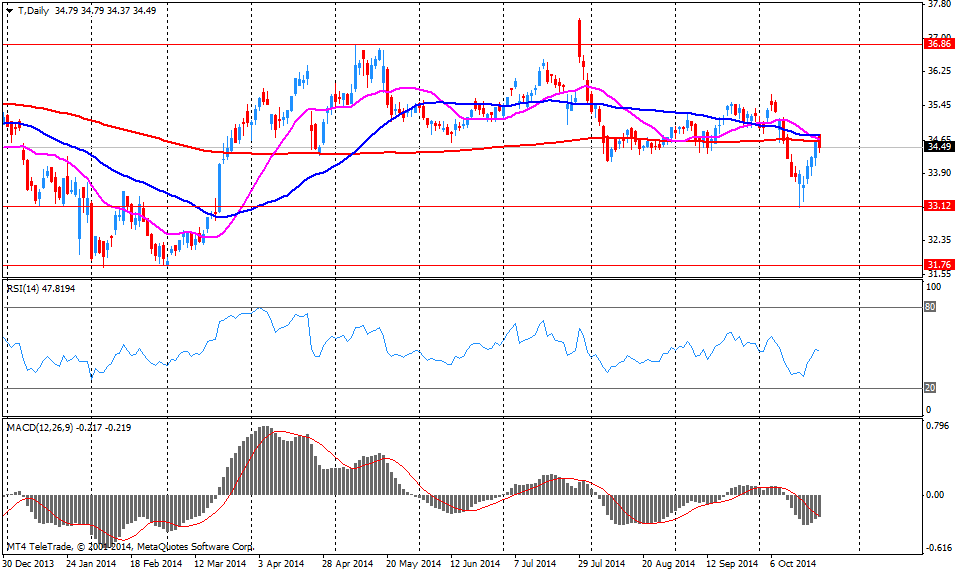Click the 37.80 value on price scale
962x572 pixels.
pyautogui.click(x=938, y=4)
